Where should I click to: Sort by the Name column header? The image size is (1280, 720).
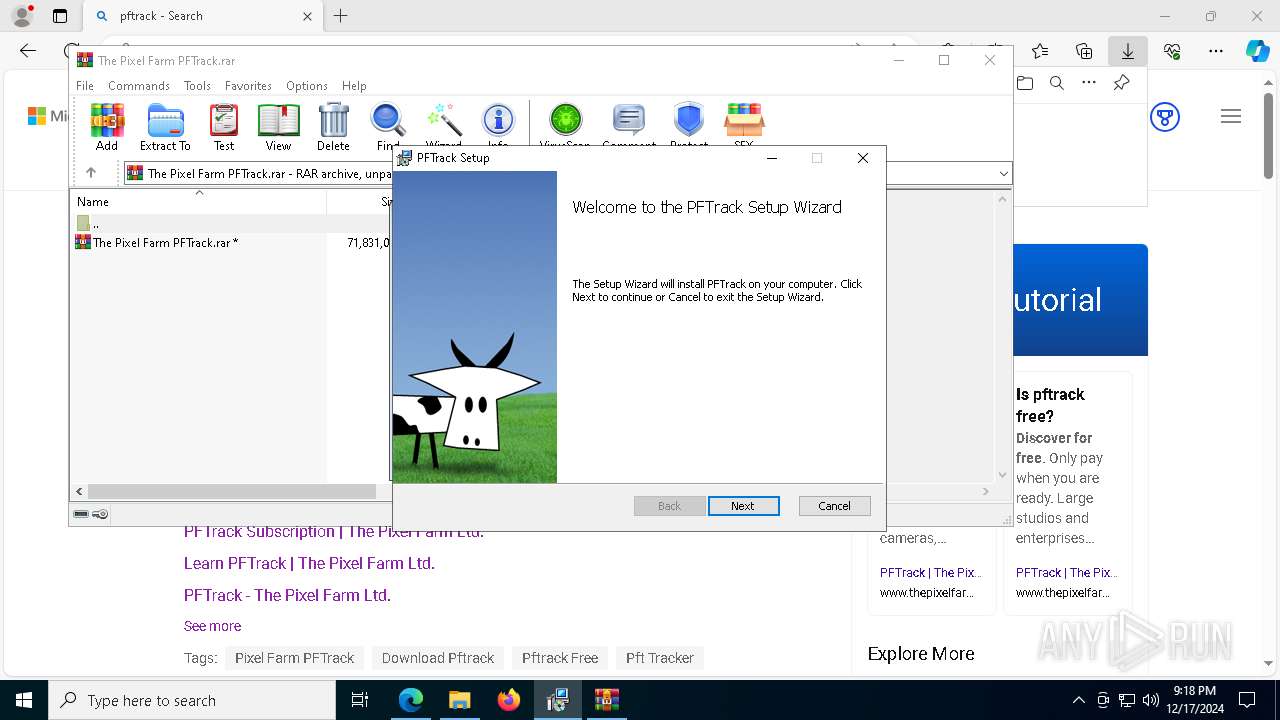(198, 201)
